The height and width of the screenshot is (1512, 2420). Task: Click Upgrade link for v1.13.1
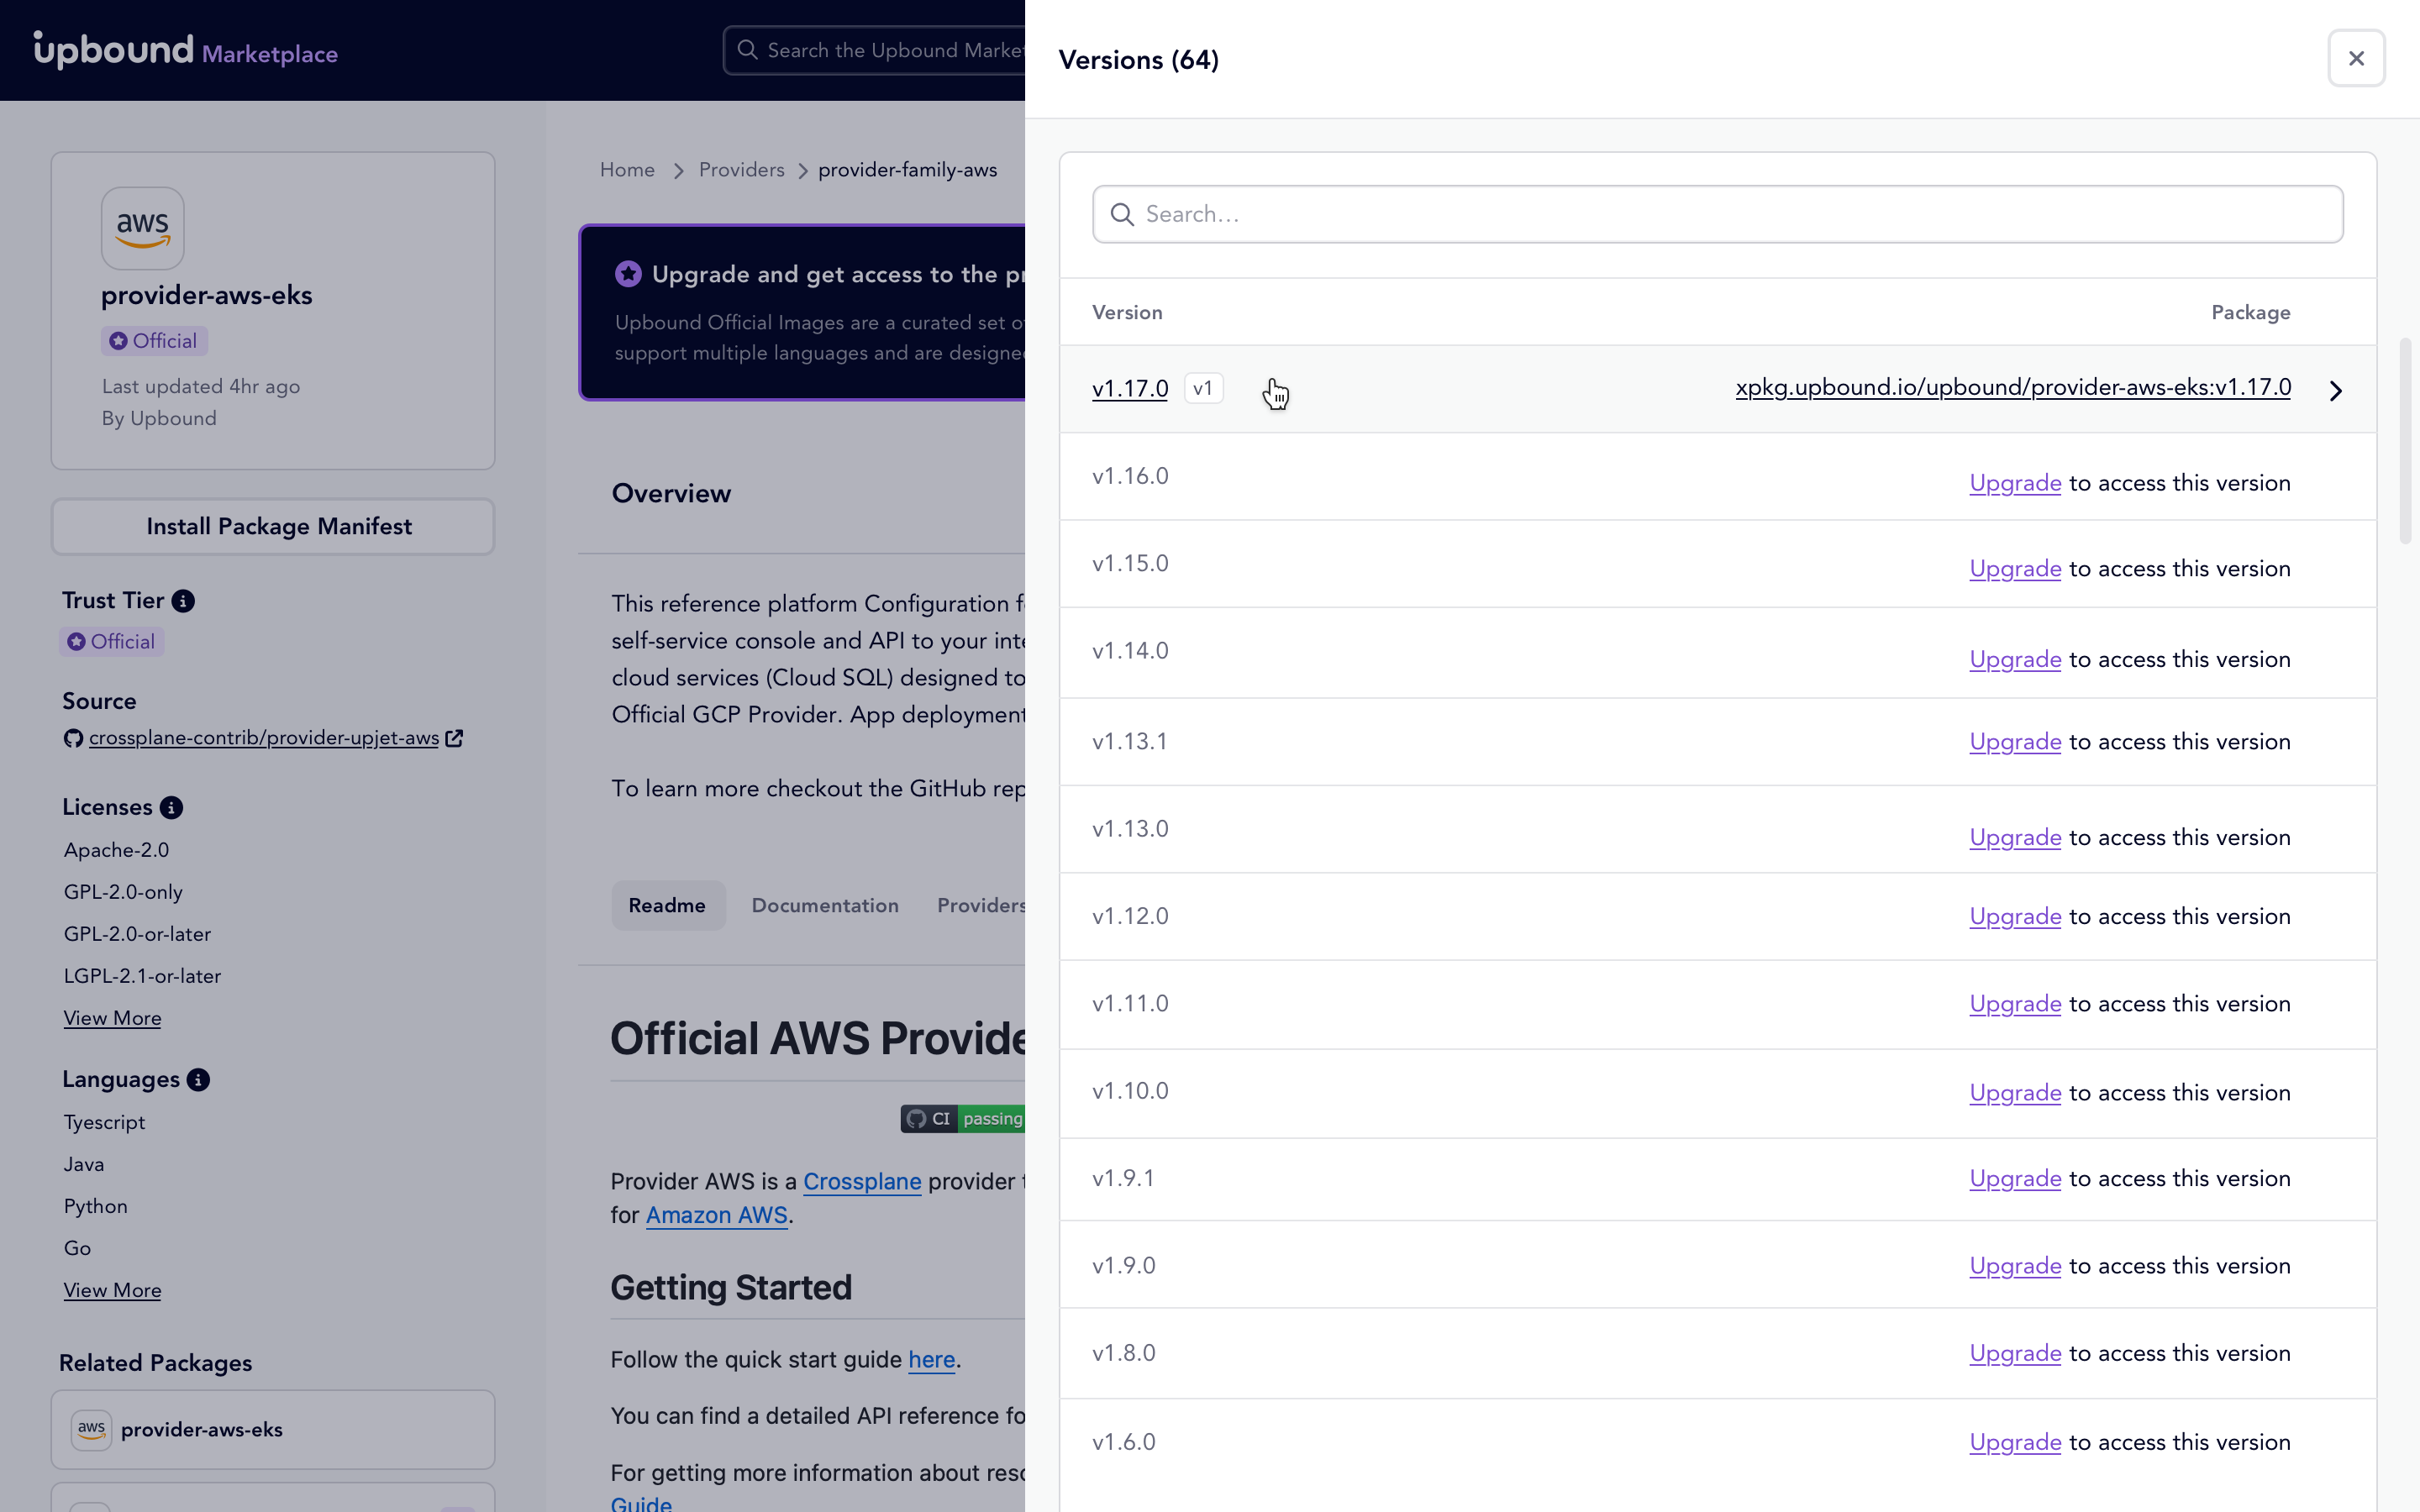[2014, 742]
